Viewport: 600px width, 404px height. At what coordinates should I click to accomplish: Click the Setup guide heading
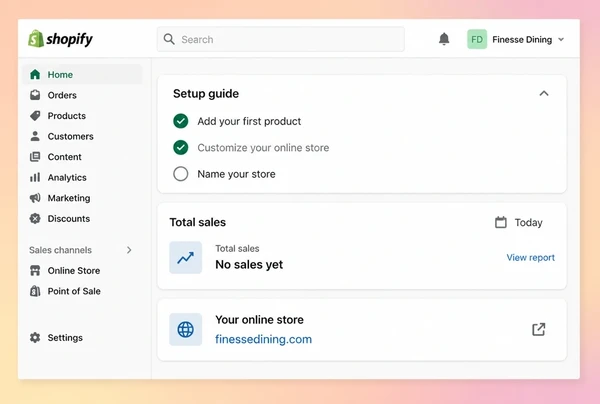click(206, 93)
